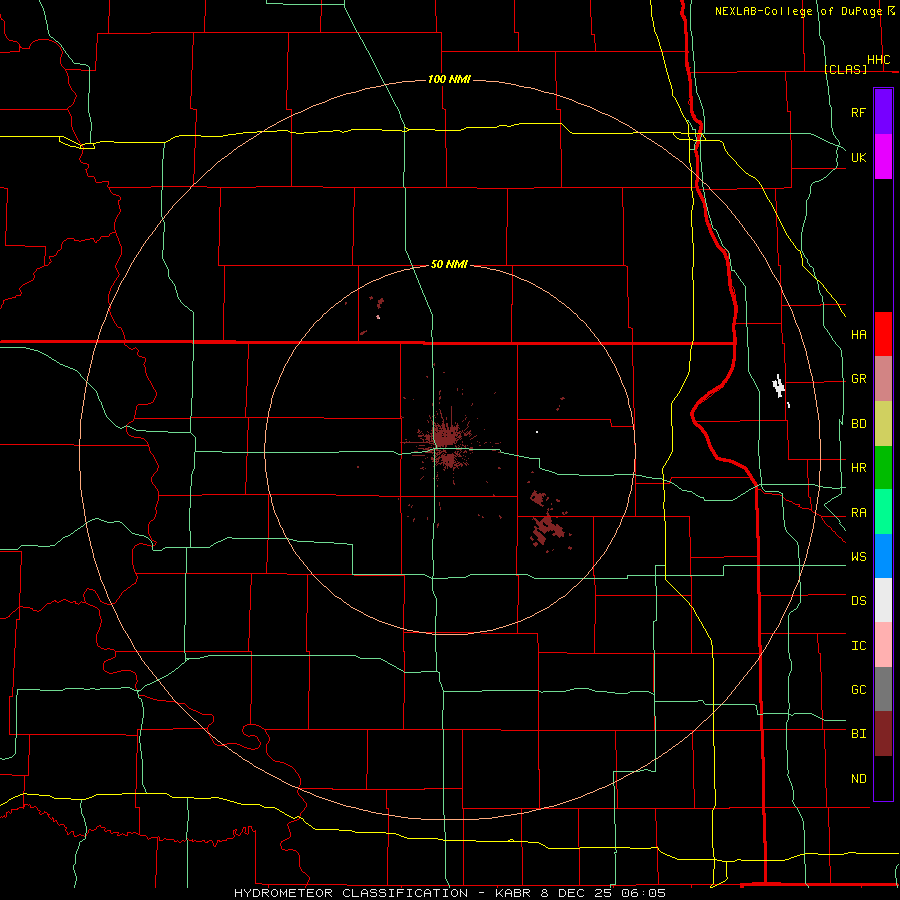900x900 pixels.
Task: Click the '100 NMI' range ring label
Action: coord(449,79)
